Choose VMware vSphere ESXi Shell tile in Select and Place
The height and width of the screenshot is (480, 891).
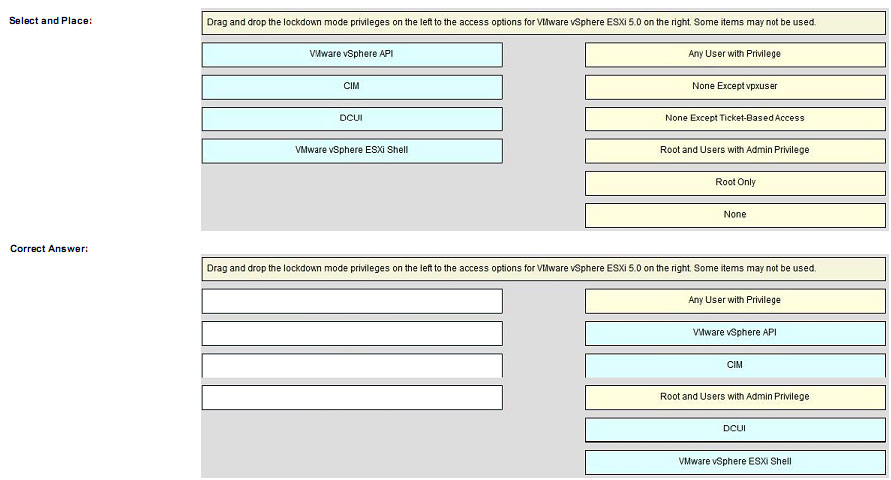point(352,151)
